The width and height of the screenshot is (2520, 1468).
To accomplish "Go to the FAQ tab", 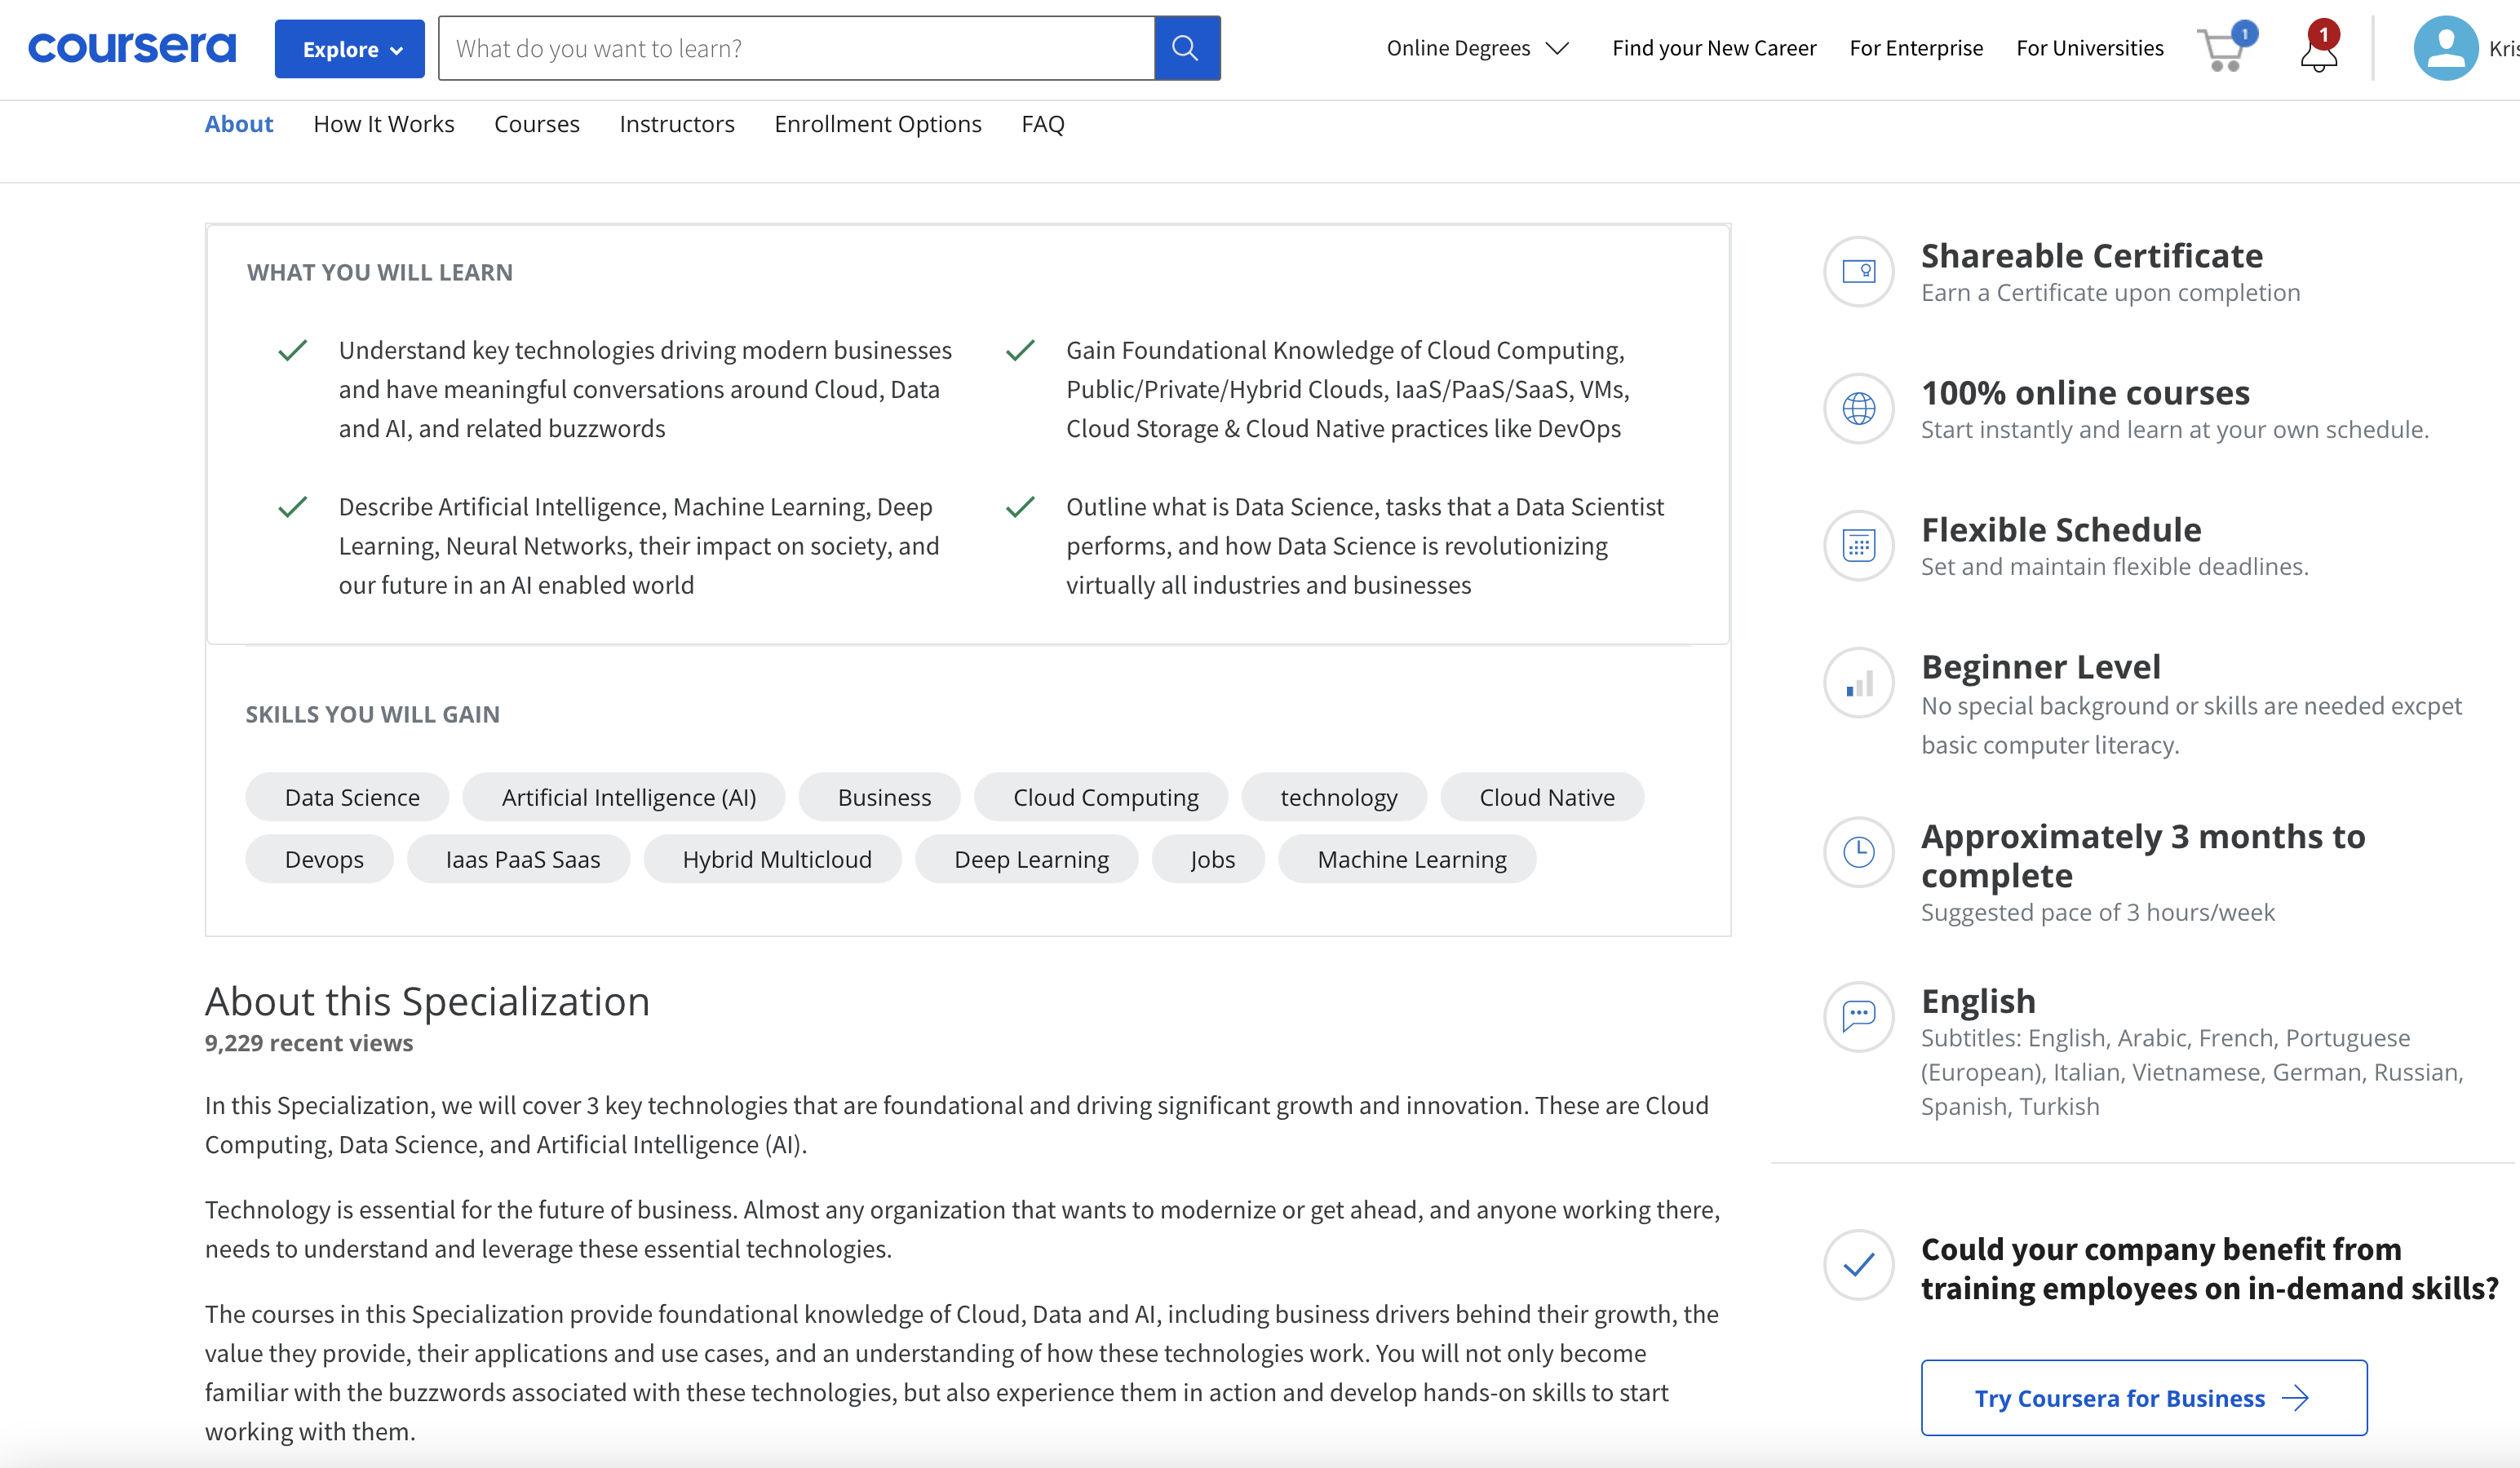I will pos(1042,124).
